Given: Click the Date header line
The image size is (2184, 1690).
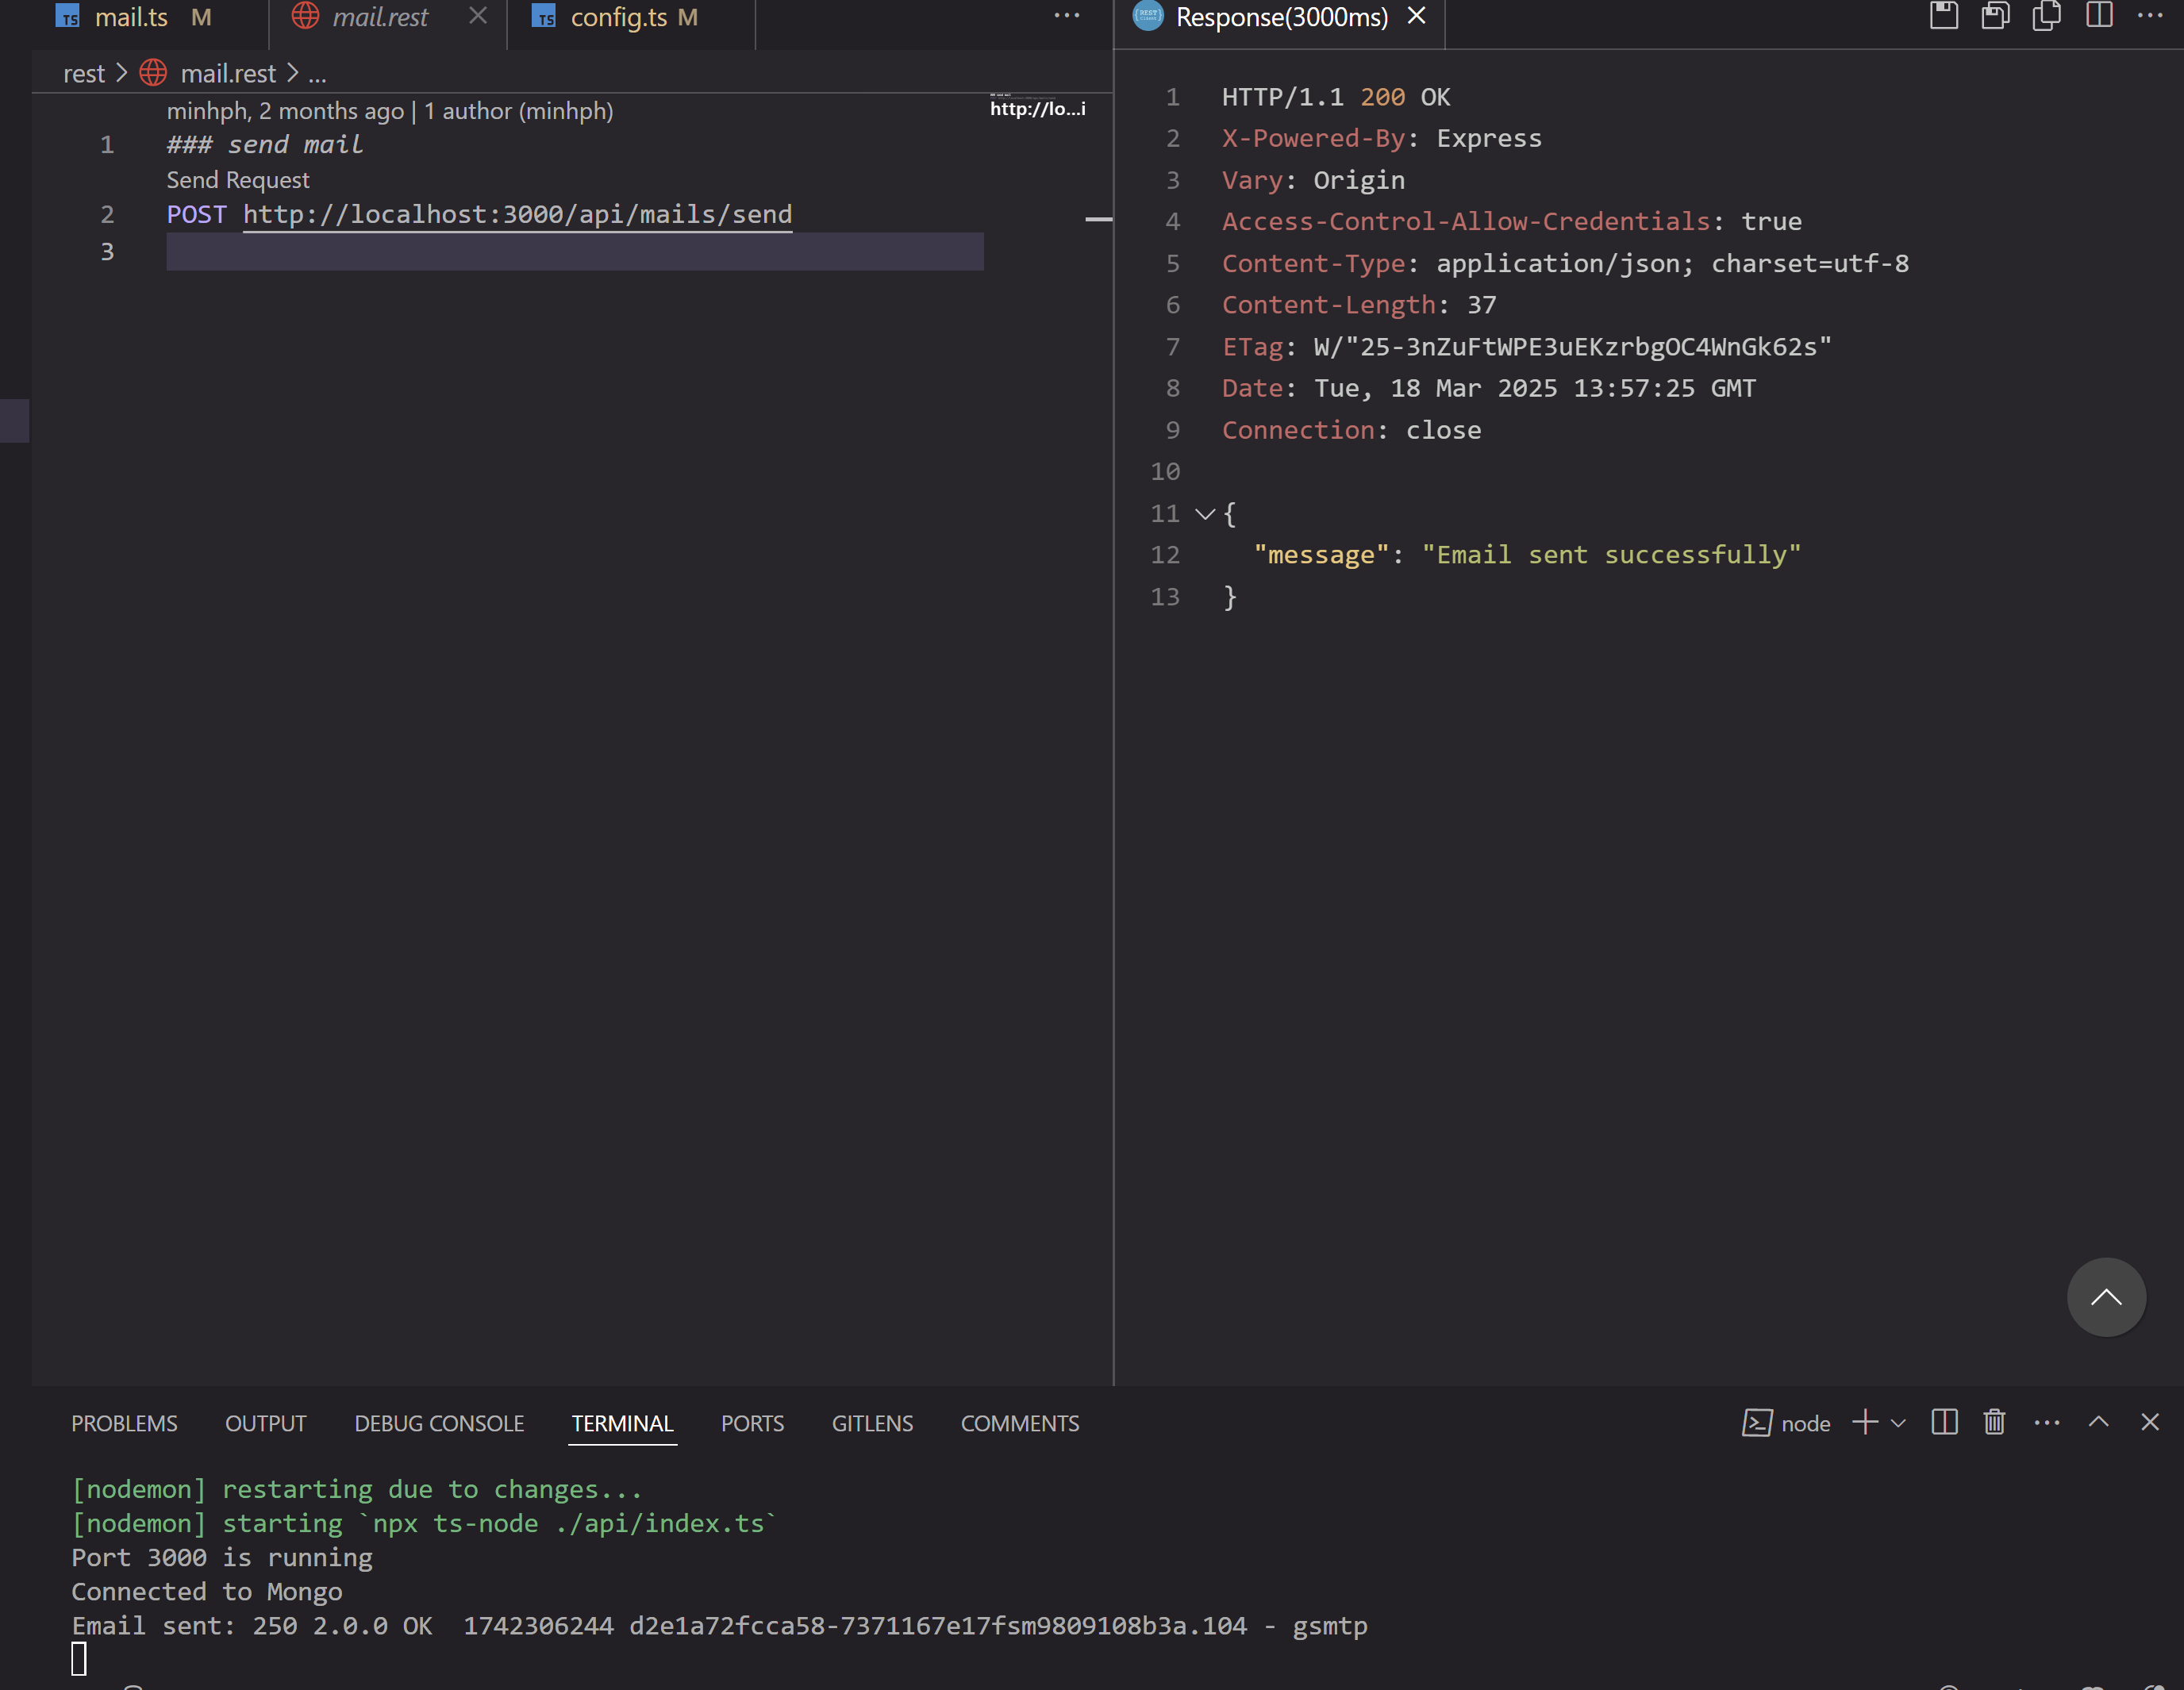Looking at the screenshot, I should pos(1489,388).
